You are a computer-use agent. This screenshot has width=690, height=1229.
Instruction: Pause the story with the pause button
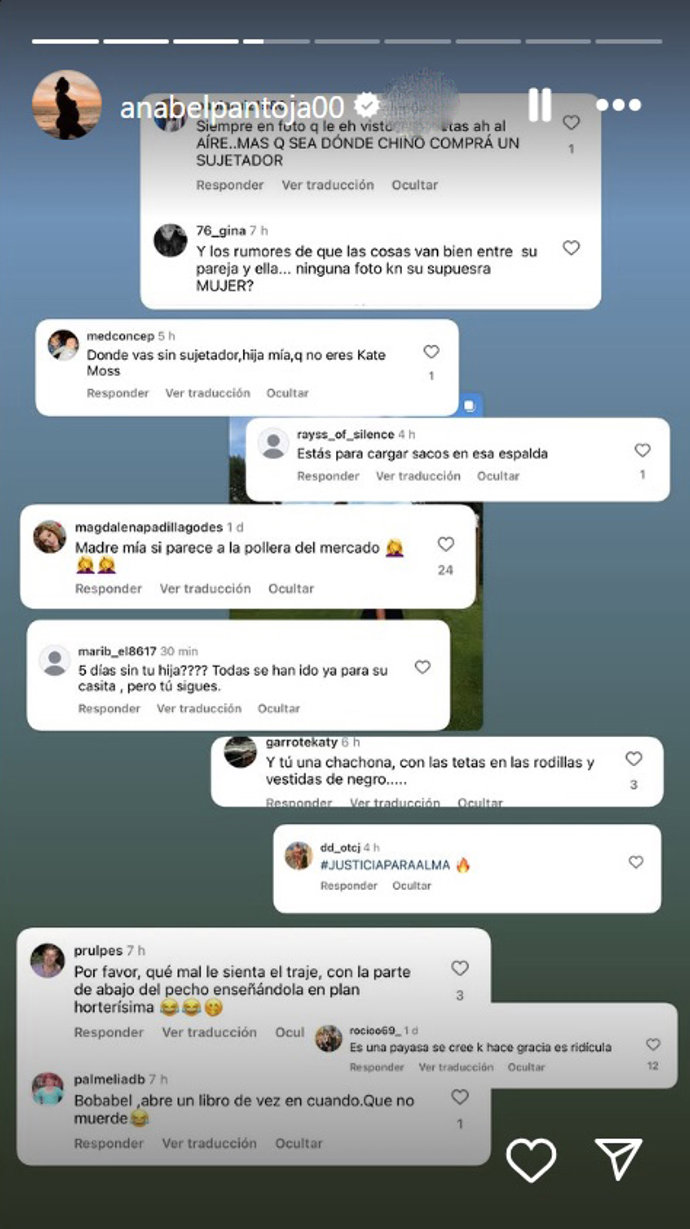[x=540, y=105]
